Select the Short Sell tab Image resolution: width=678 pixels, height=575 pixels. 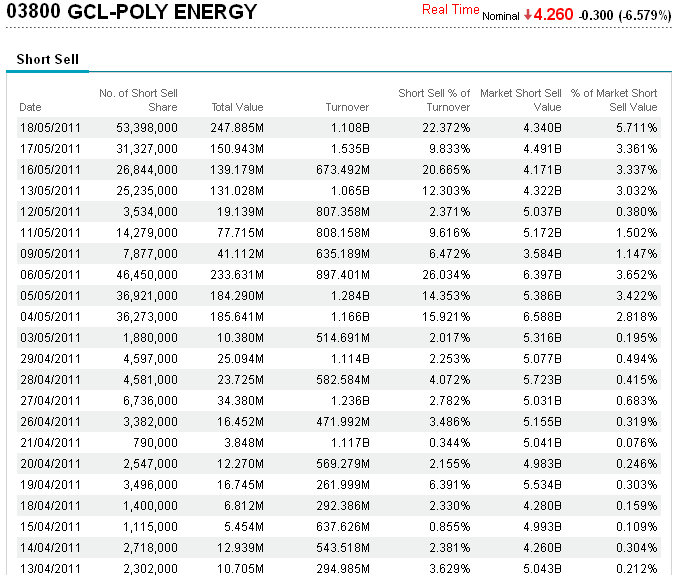pyautogui.click(x=48, y=59)
